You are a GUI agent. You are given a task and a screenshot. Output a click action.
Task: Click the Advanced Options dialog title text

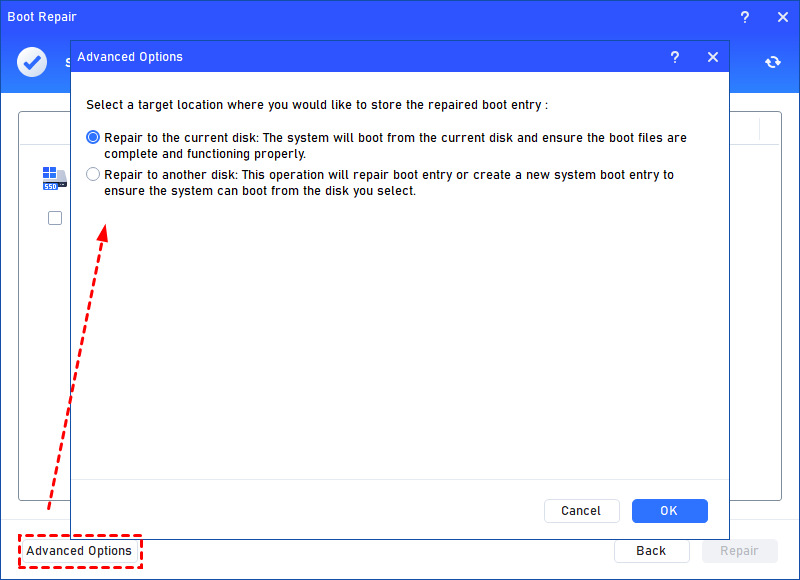130,57
